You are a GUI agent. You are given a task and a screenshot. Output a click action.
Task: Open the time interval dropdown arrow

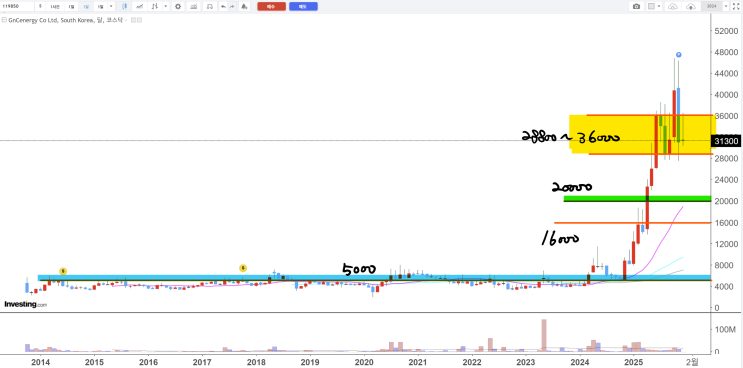tap(111, 6)
